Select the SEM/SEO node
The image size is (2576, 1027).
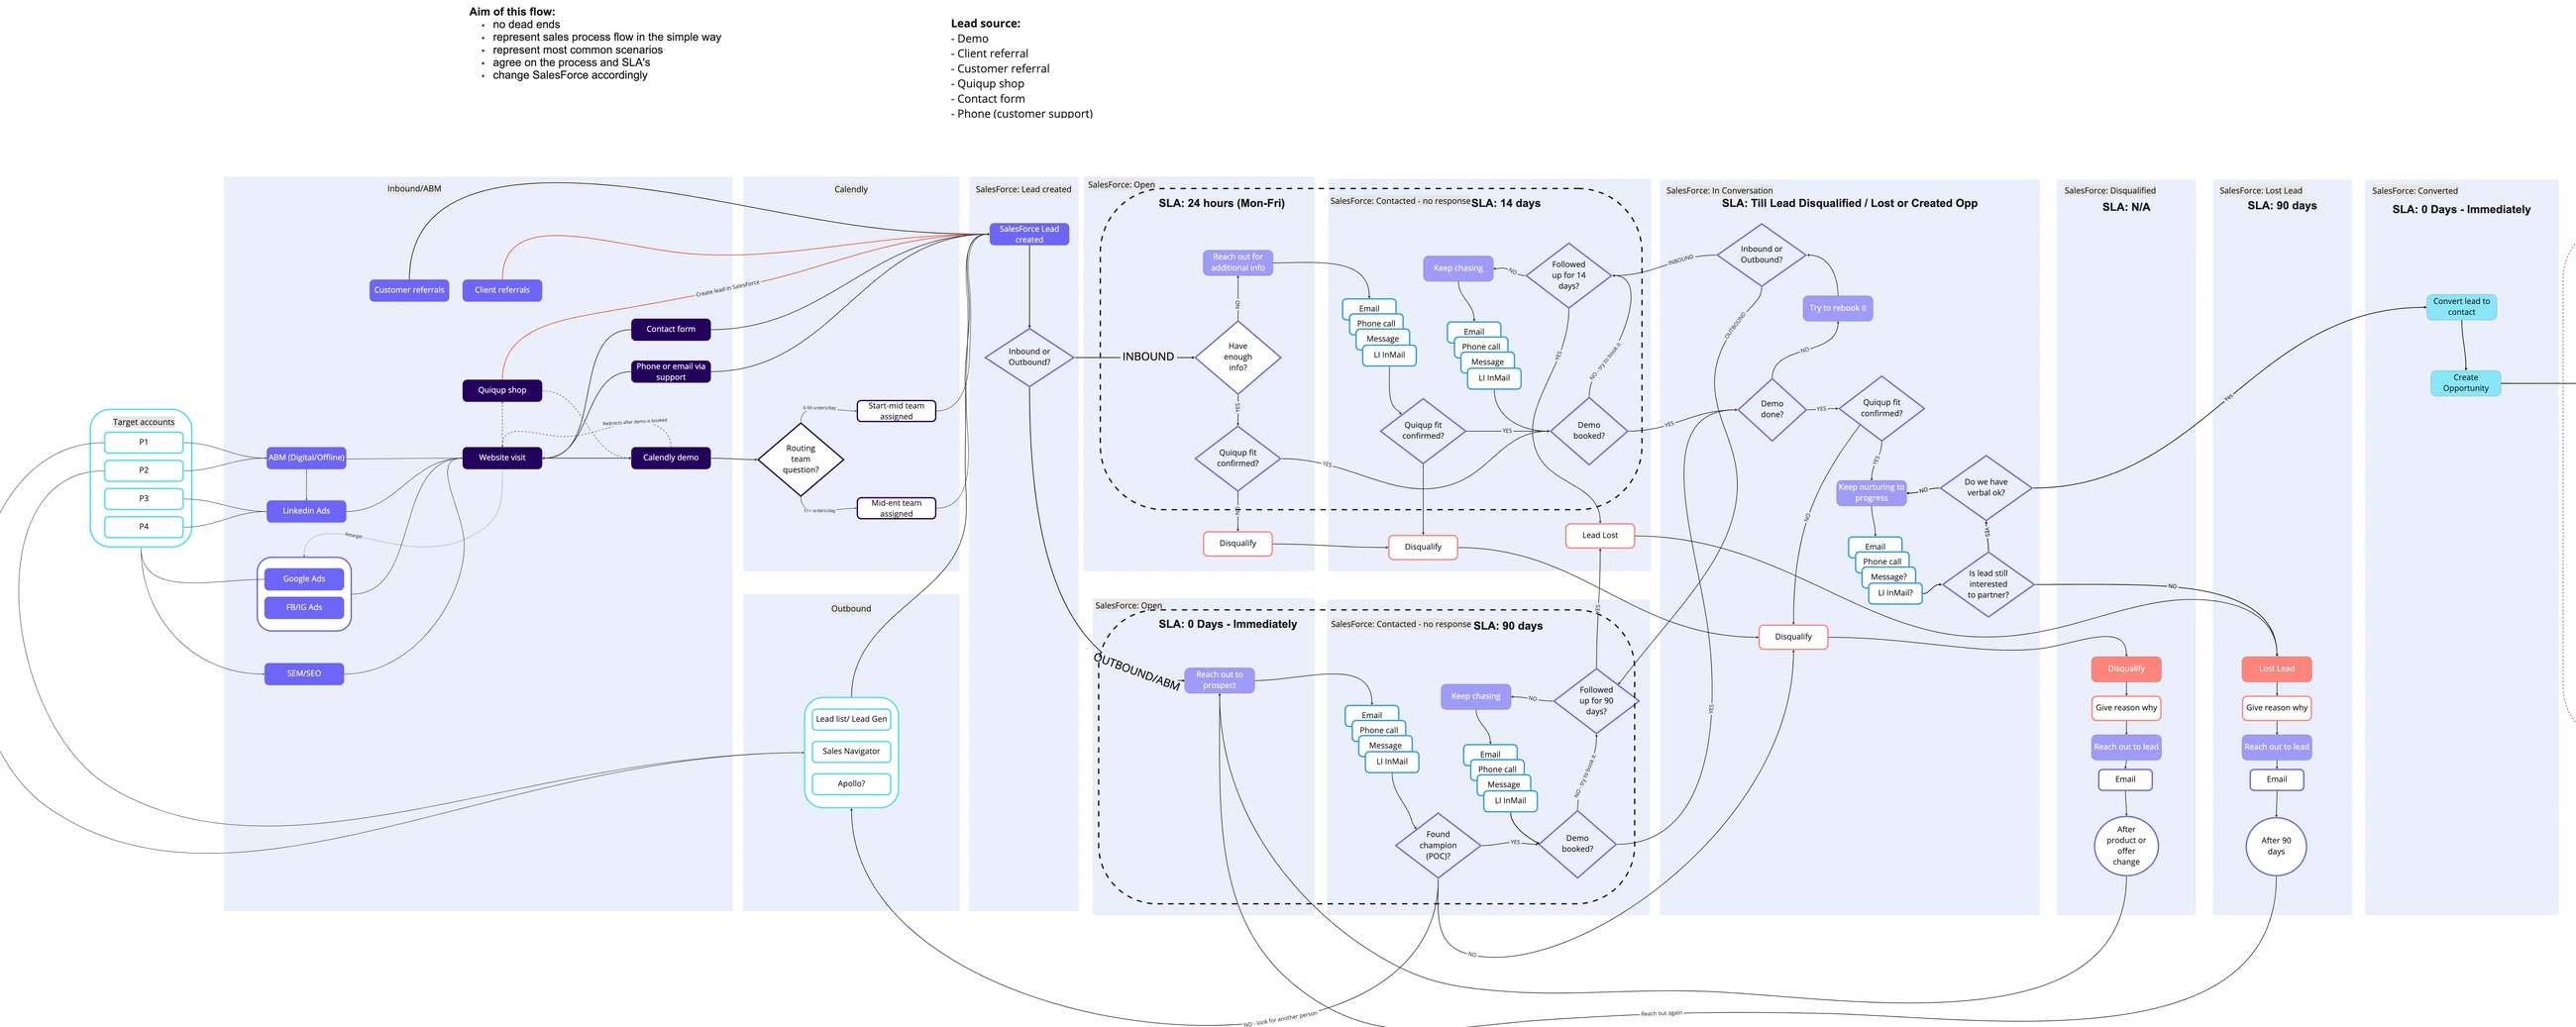(304, 674)
